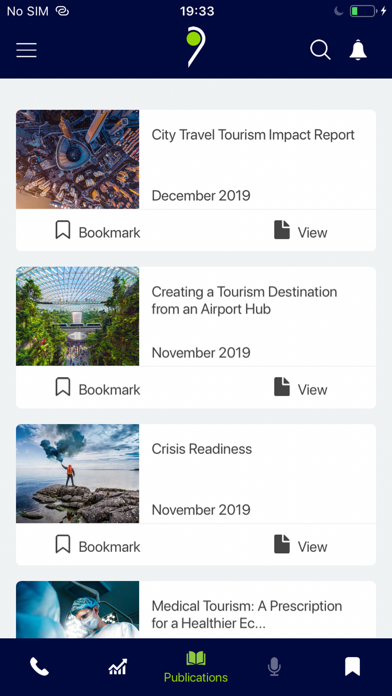Open the hamburger menu
392x696 pixels.
[27, 50]
